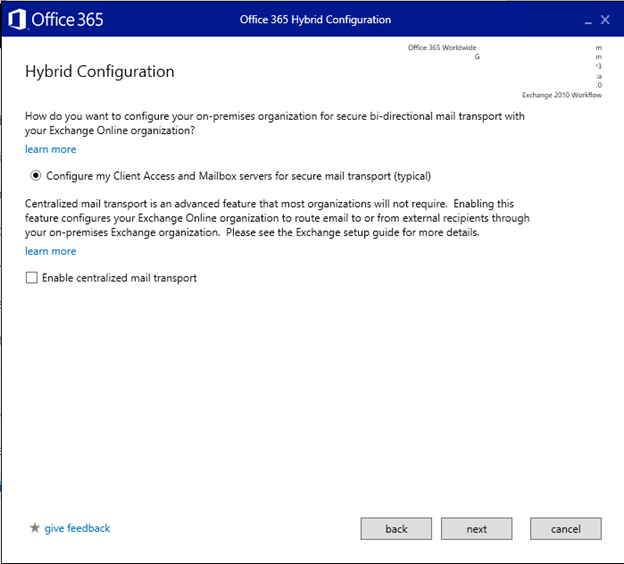Click the Office 365 logo icon

point(17,19)
